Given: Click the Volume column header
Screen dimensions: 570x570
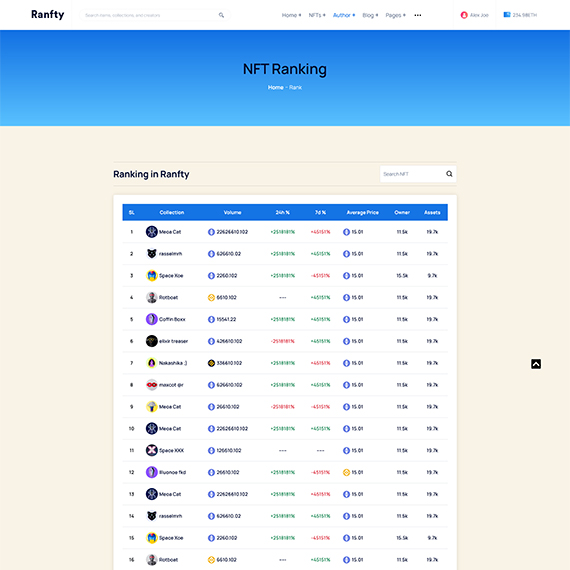Looking at the screenshot, I should (232, 212).
